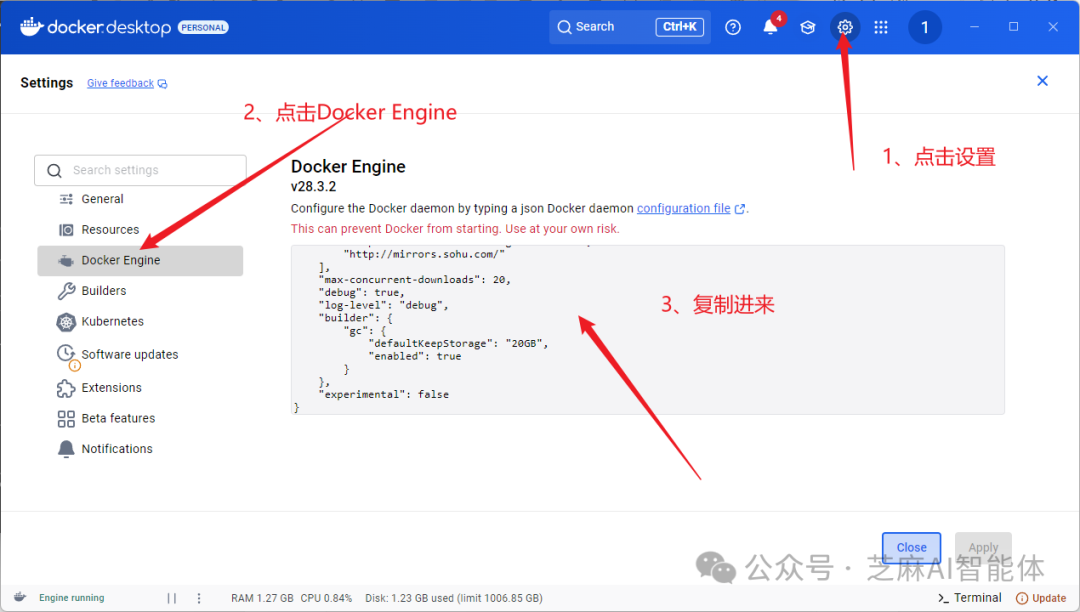Click the Notifications bell sidebar icon
The width and height of the screenshot is (1080, 612).
[x=66, y=449]
